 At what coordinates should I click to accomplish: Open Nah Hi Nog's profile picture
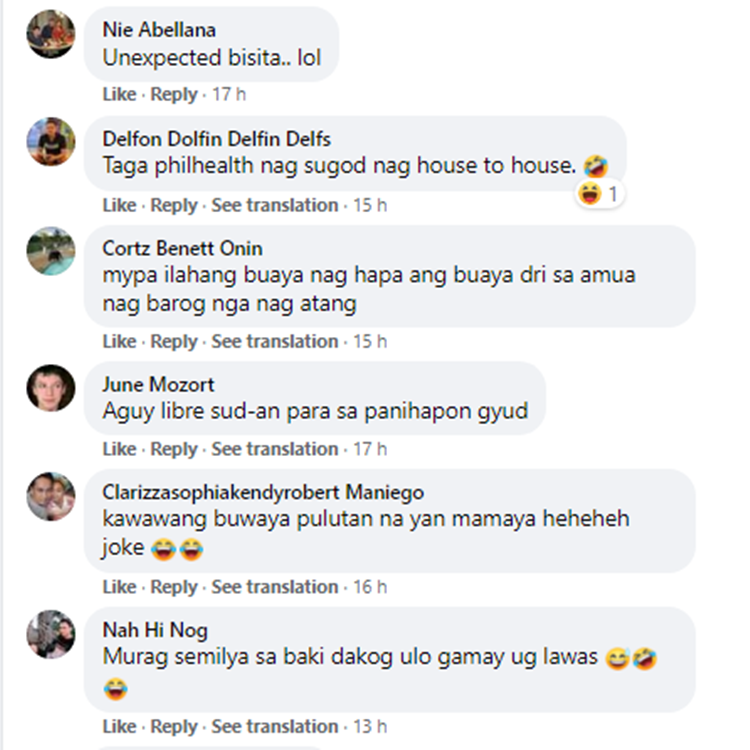[x=51, y=634]
